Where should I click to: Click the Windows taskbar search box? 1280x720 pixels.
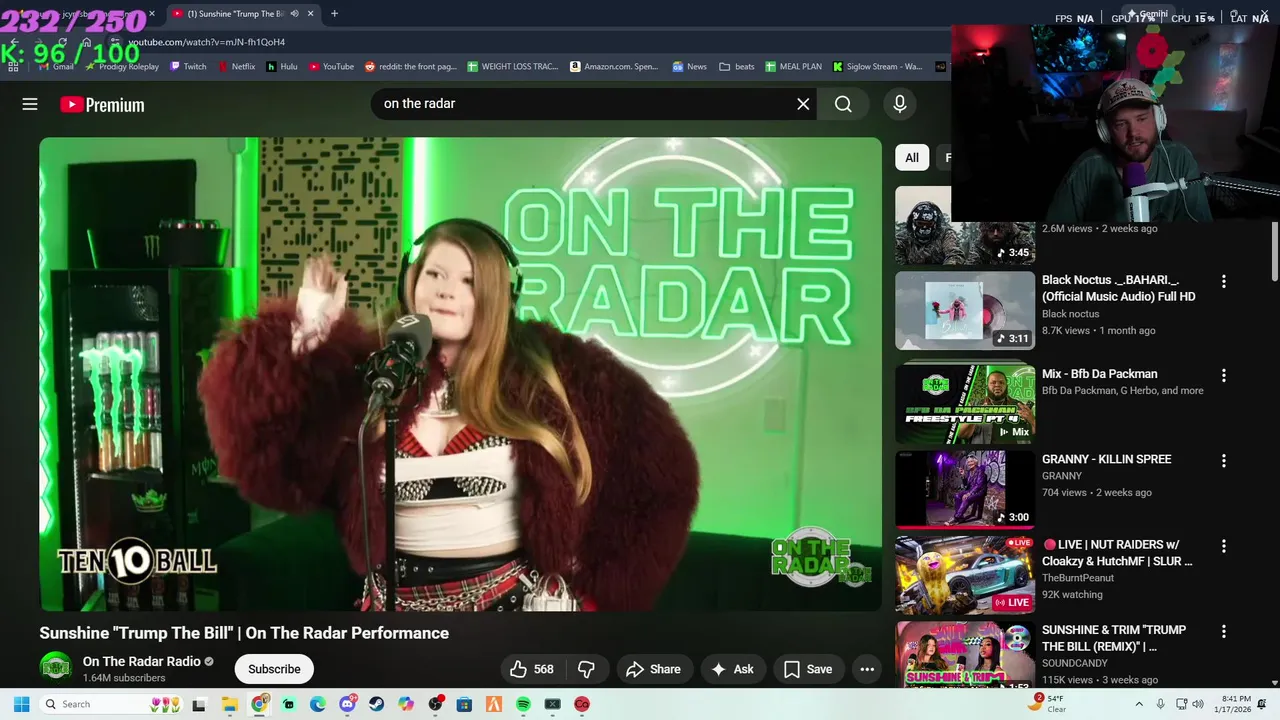pos(112,704)
